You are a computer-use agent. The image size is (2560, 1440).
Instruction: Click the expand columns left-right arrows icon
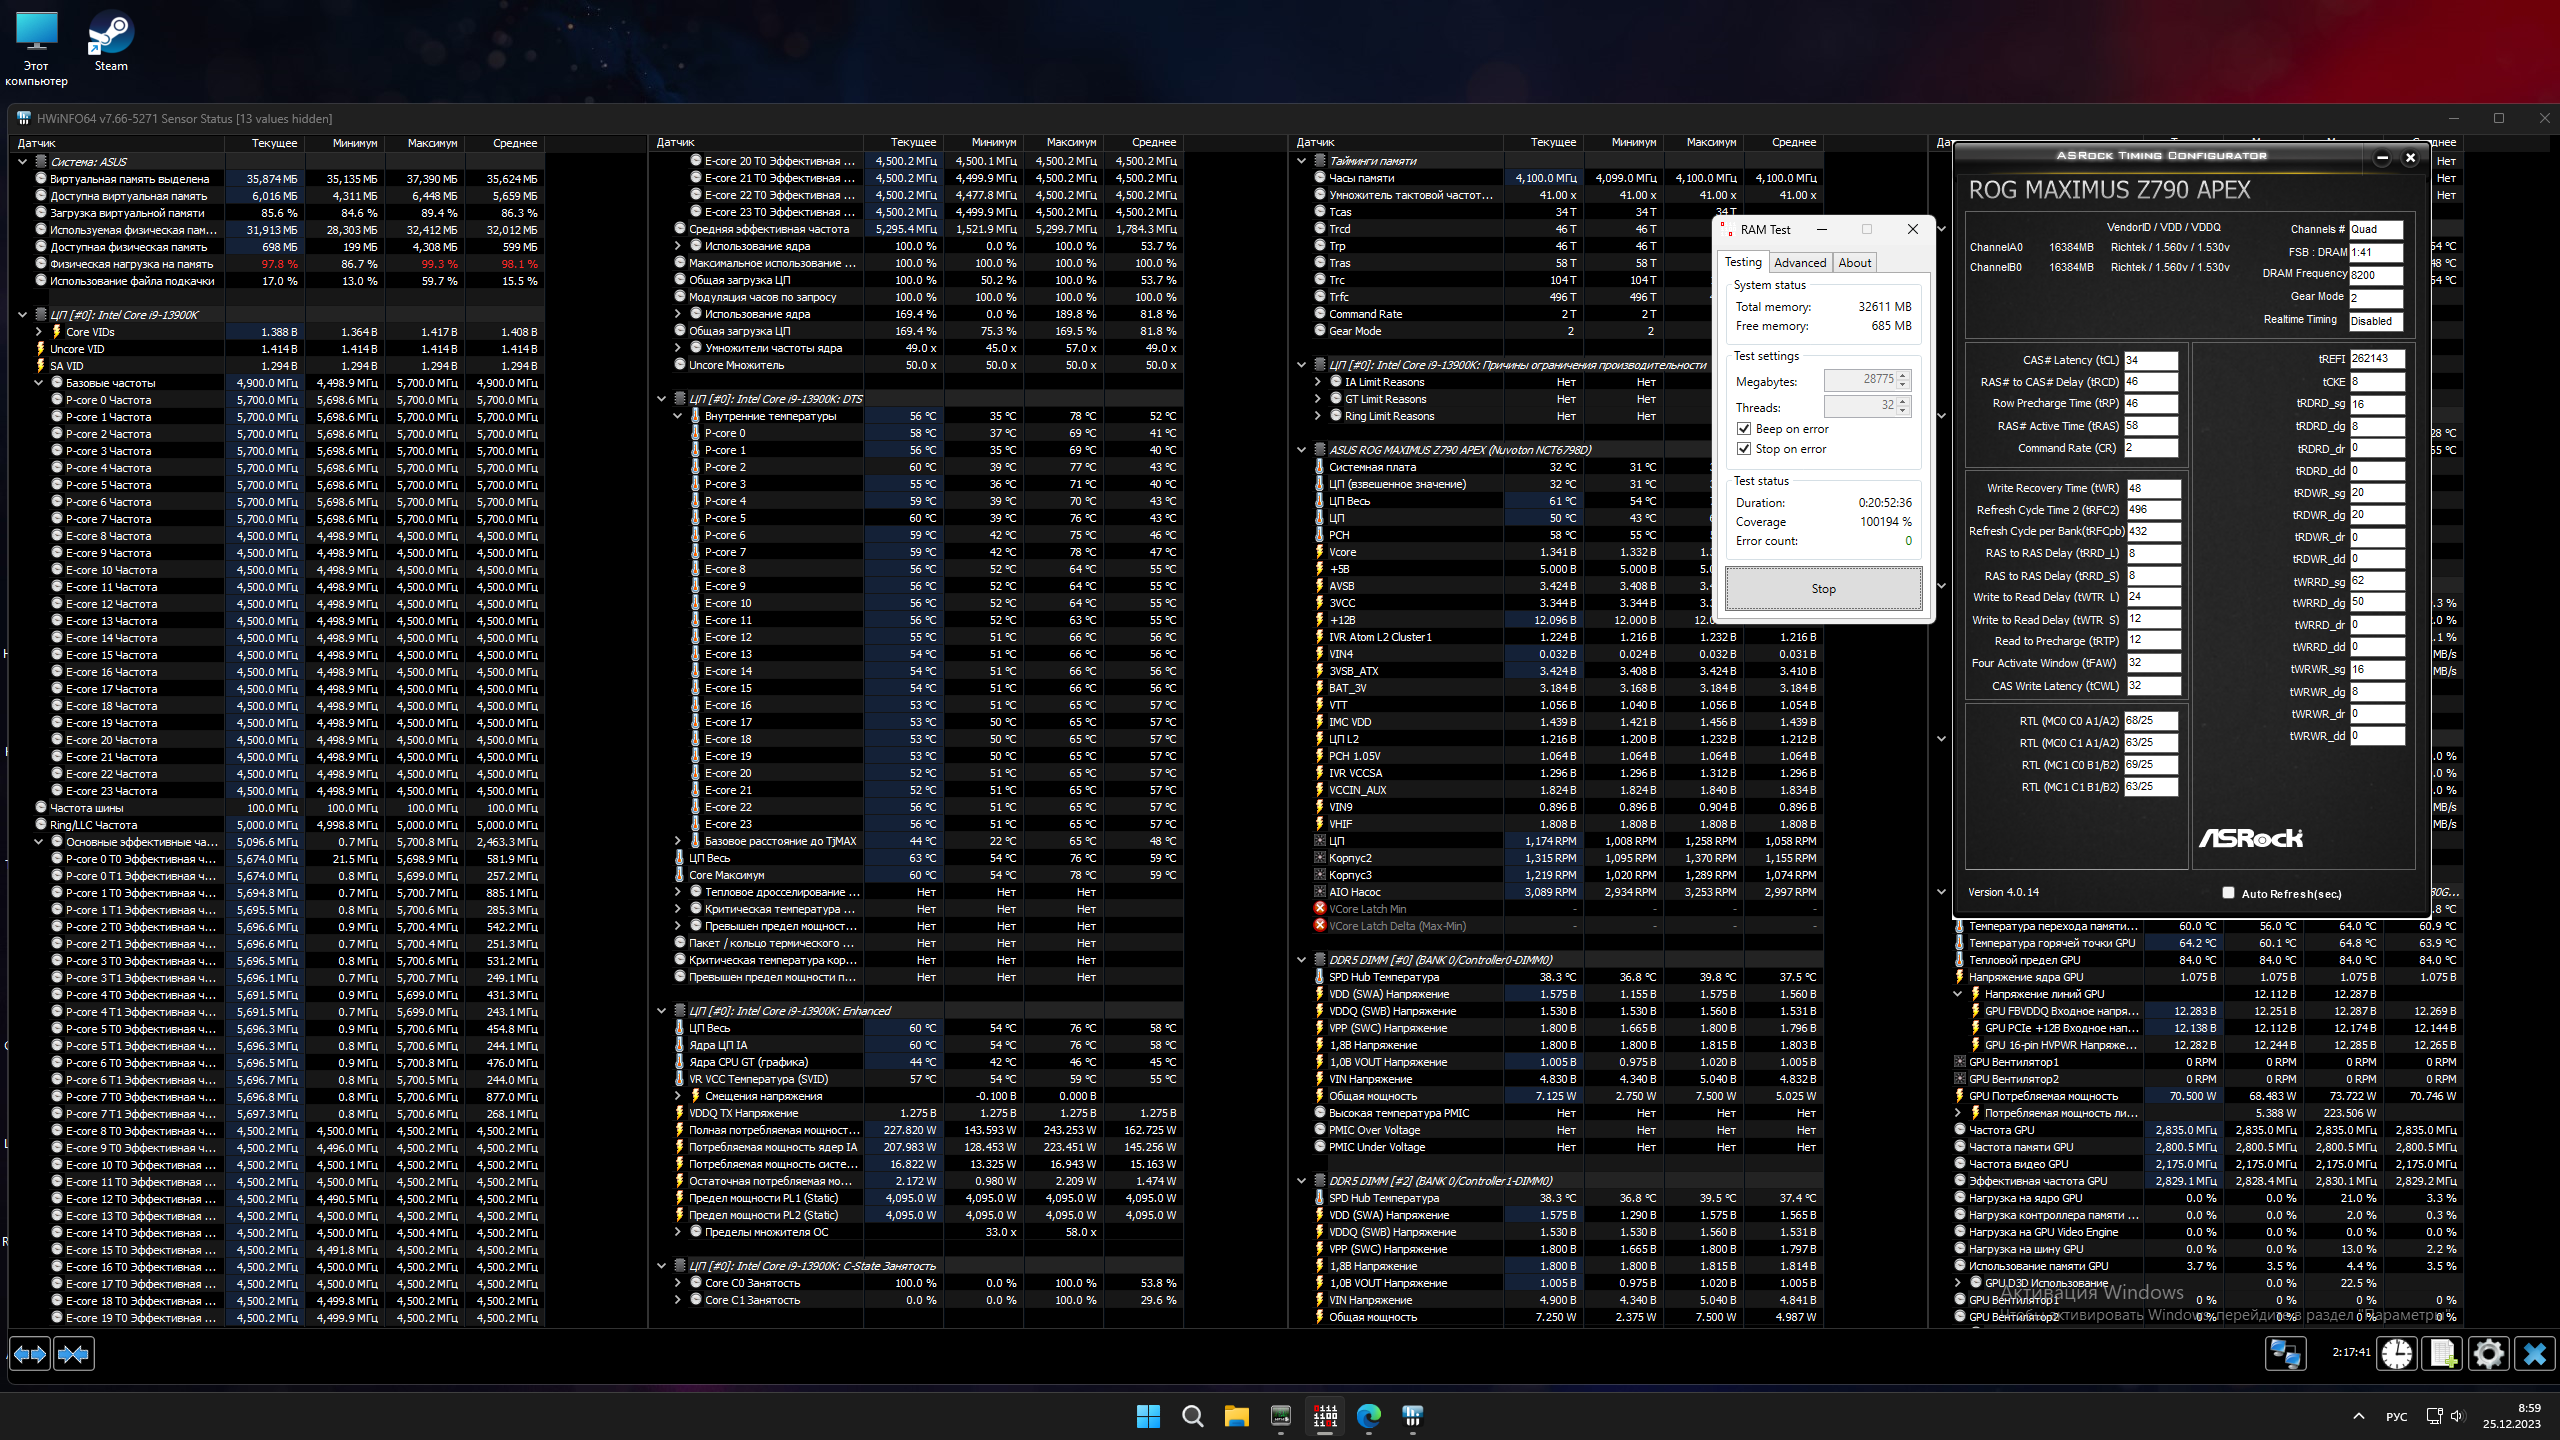click(x=30, y=1353)
